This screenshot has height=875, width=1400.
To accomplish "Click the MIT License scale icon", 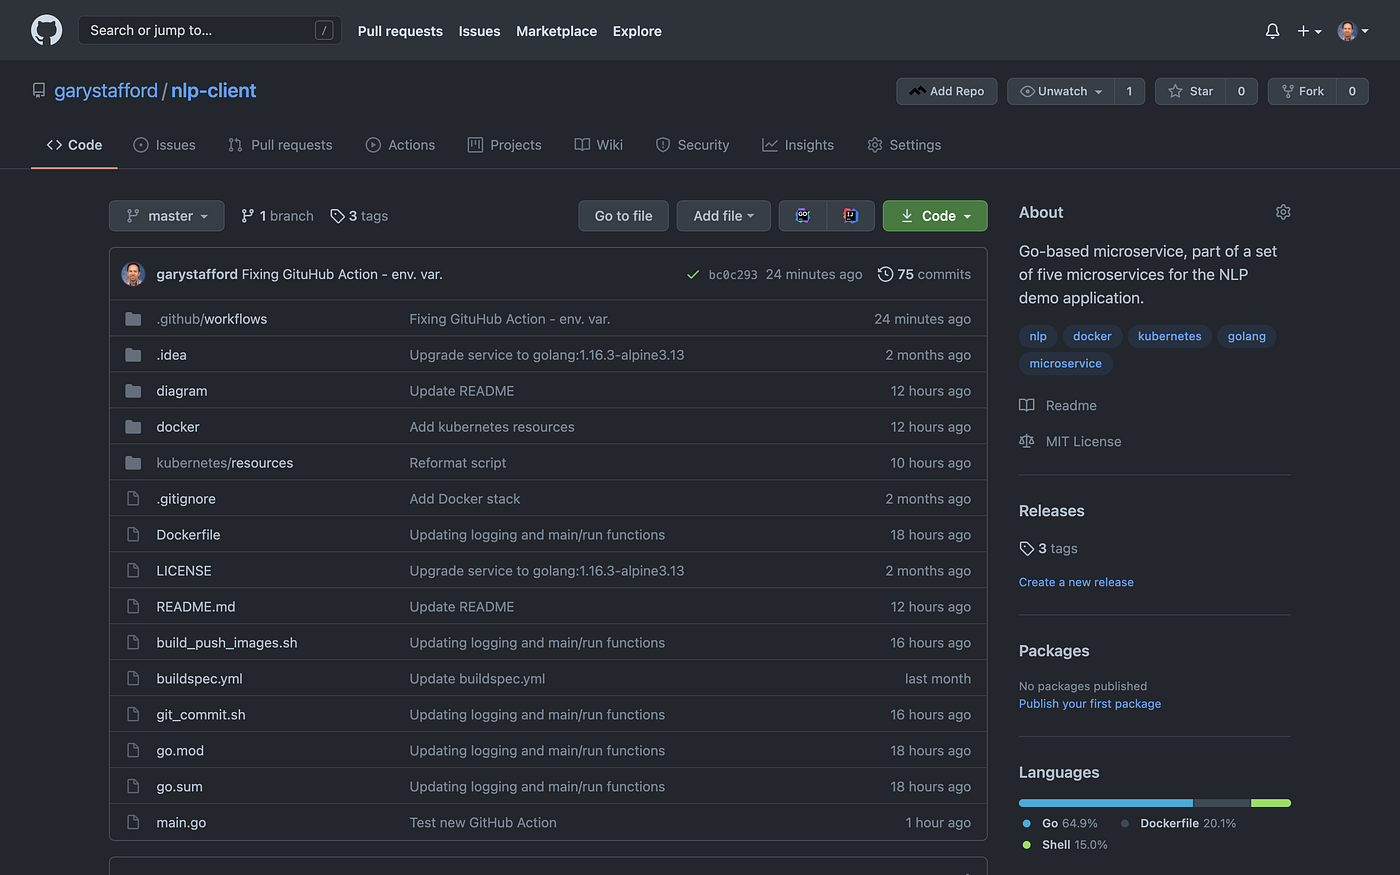I will (1027, 441).
